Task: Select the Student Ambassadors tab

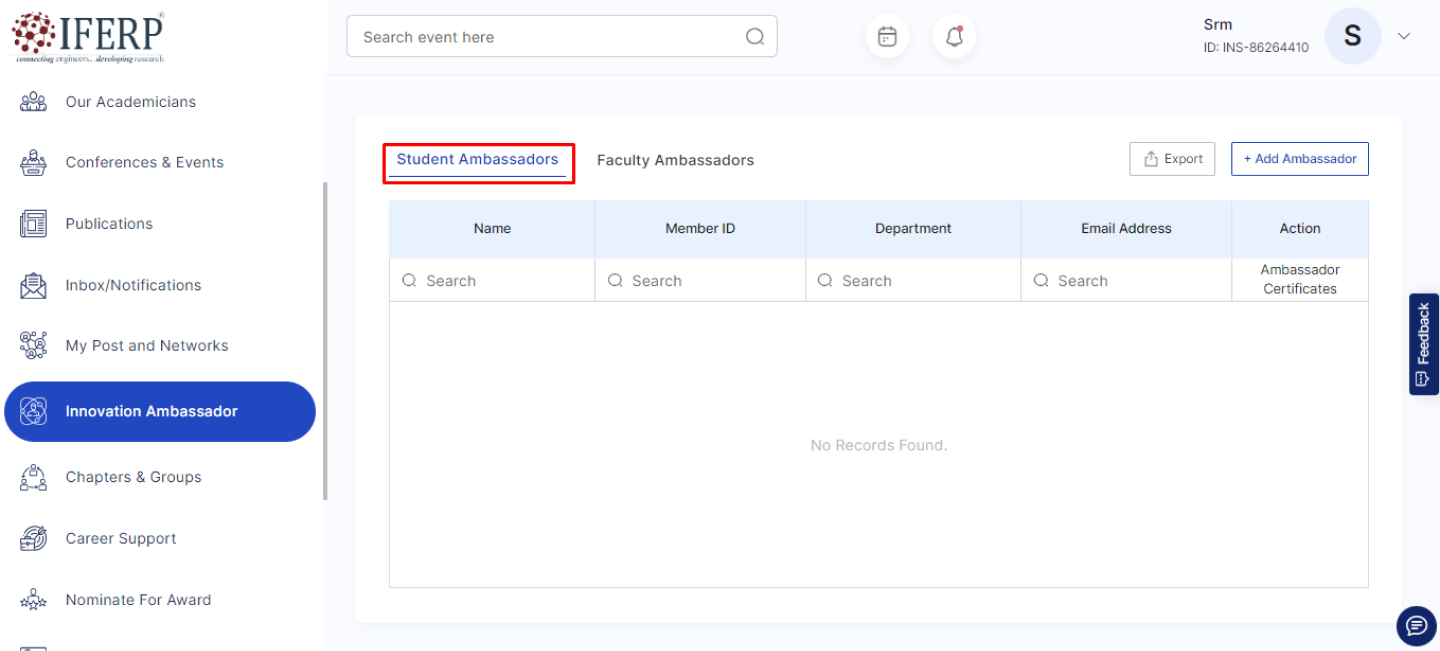Action: point(477,160)
